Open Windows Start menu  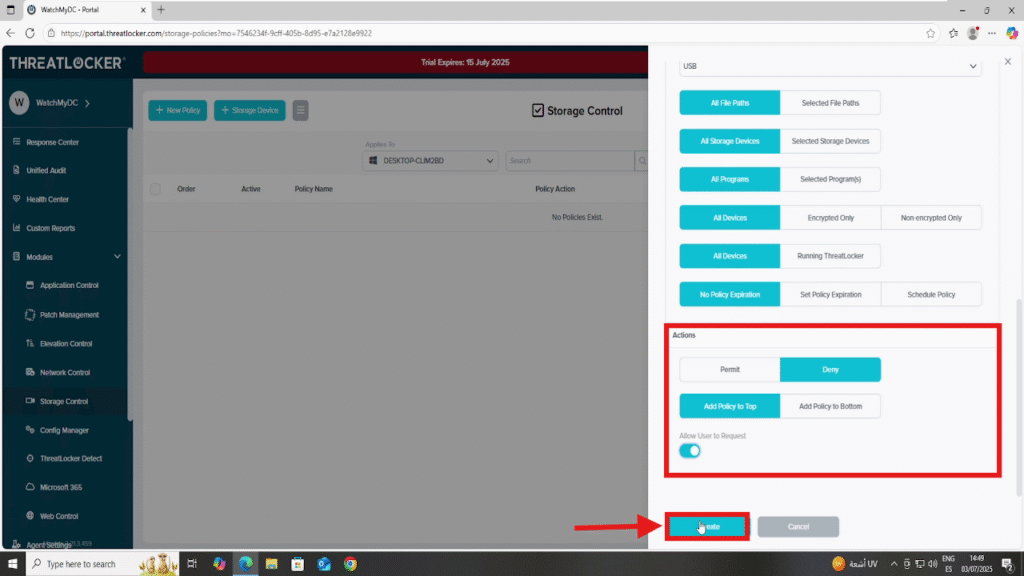coord(12,564)
